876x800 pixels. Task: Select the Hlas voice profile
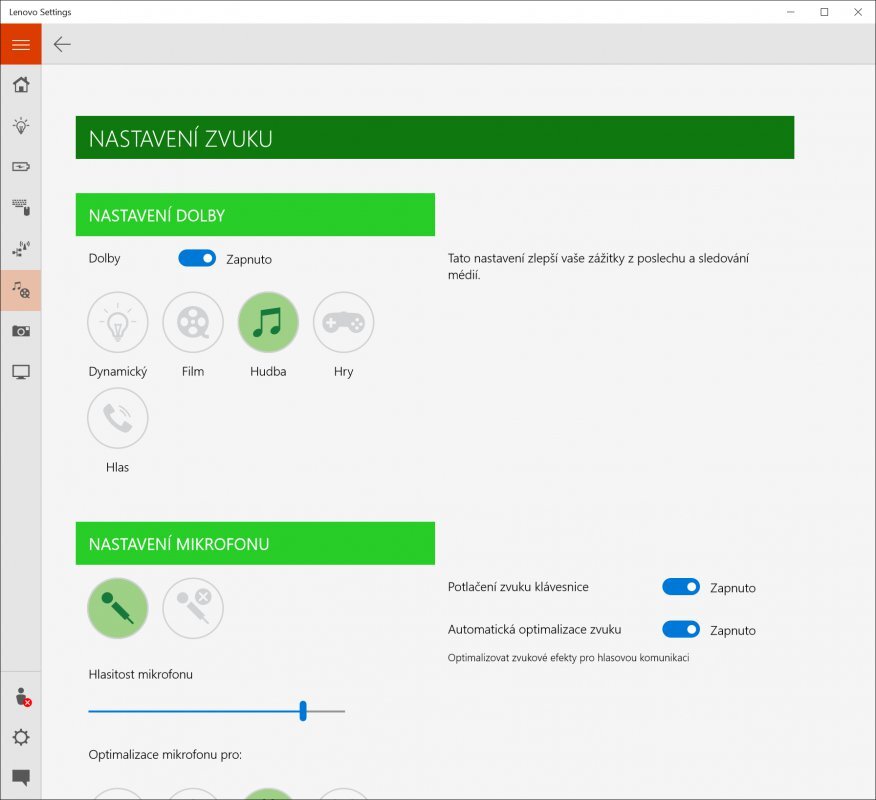118,418
